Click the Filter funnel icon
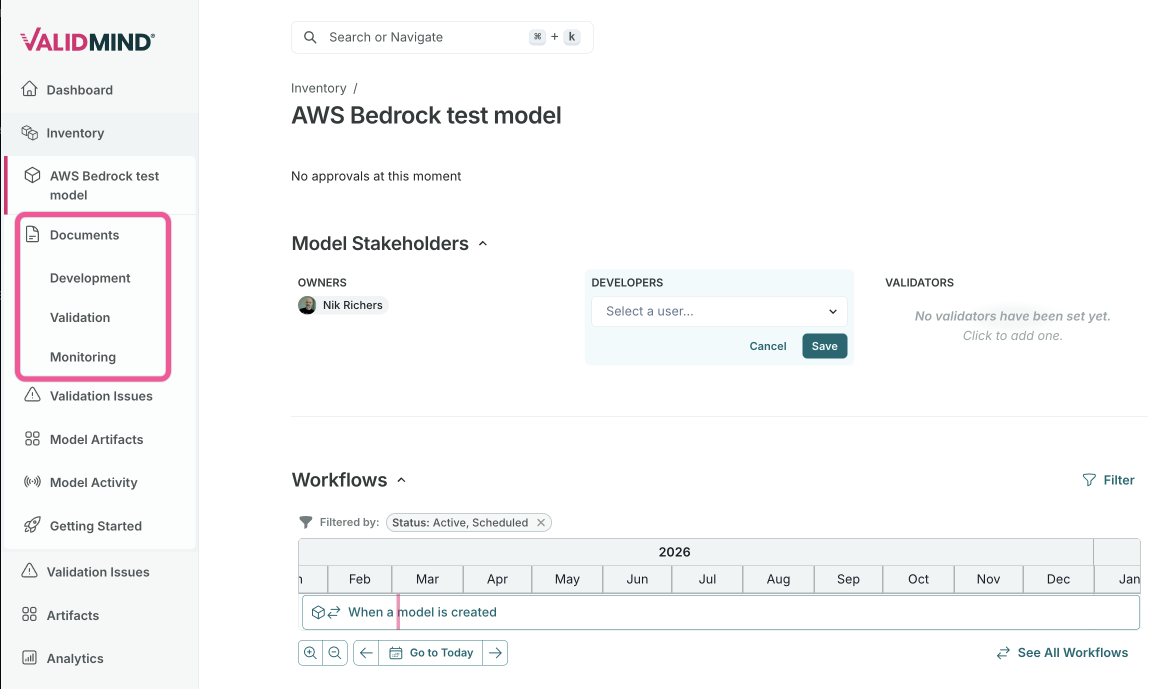The width and height of the screenshot is (1166, 689). [x=1089, y=480]
